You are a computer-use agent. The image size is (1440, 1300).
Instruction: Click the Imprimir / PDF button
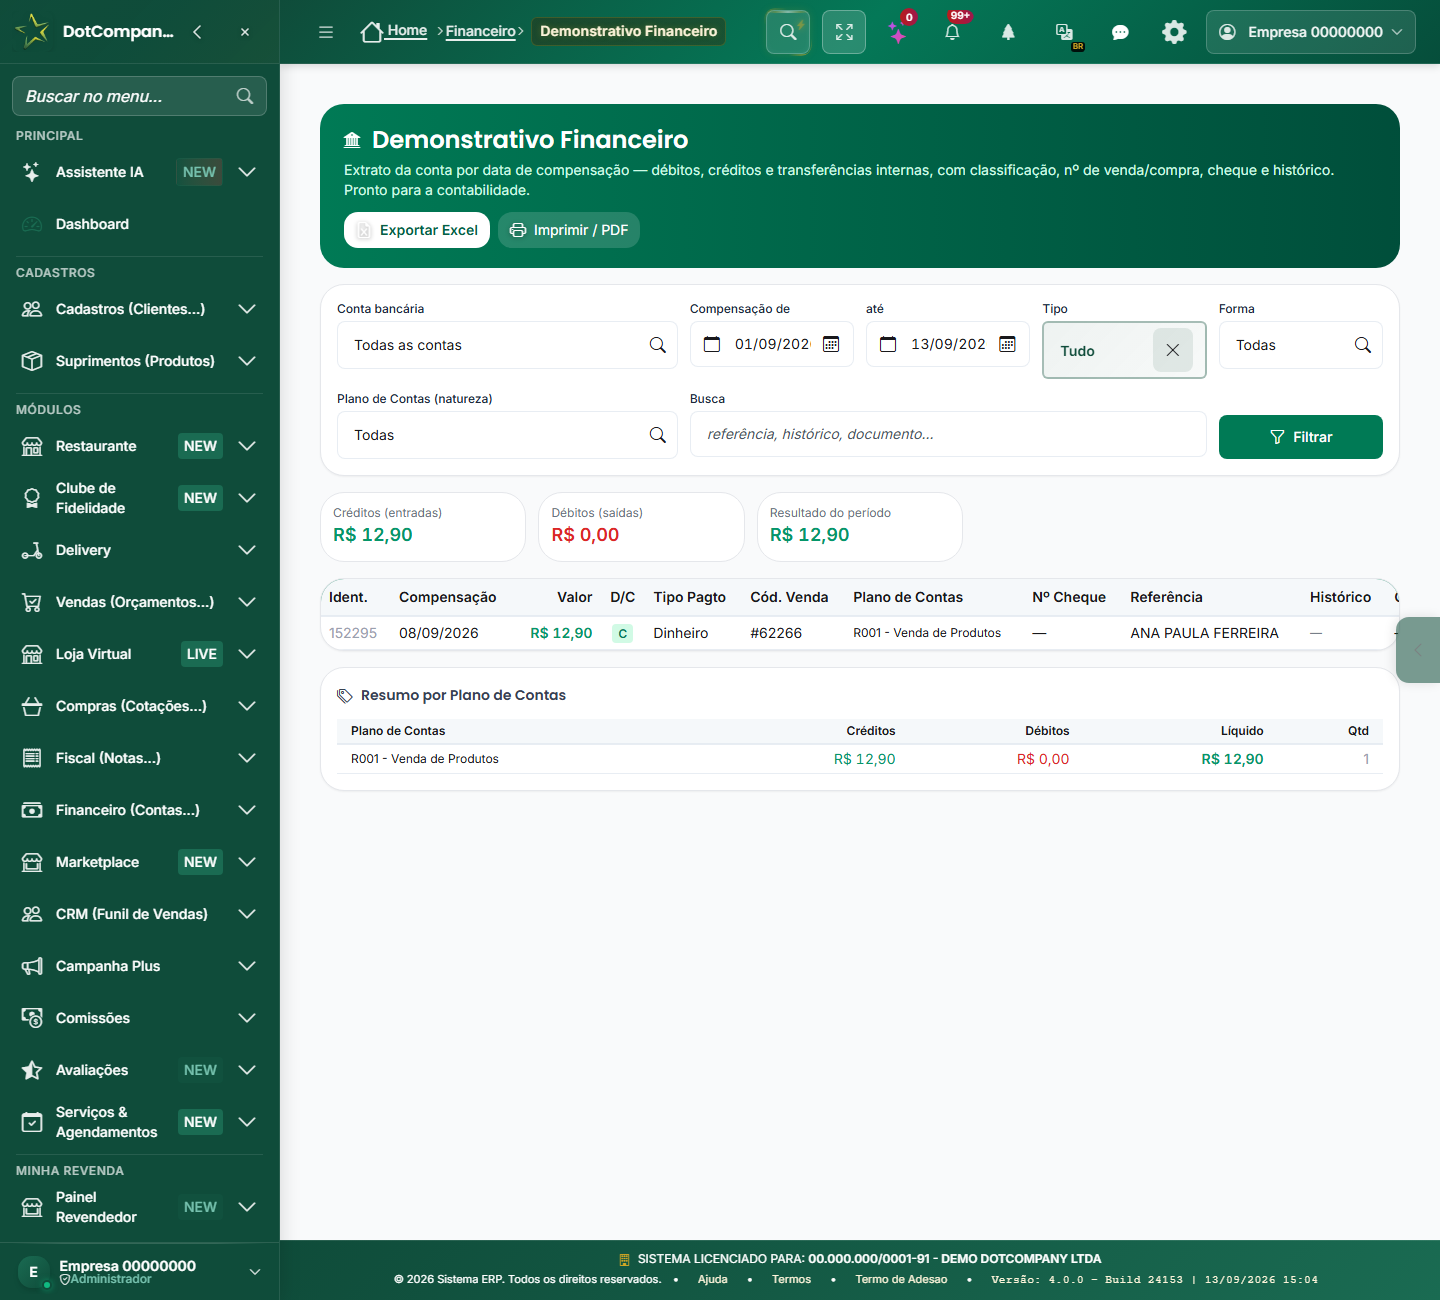tap(569, 230)
